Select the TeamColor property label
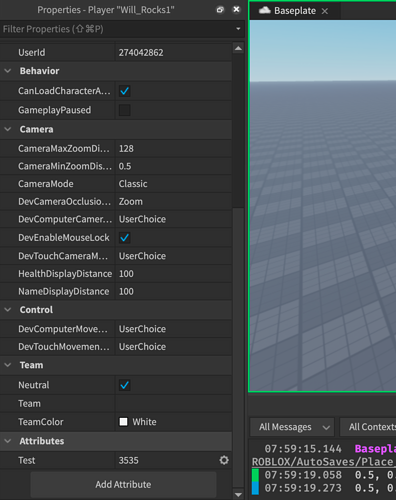 (41, 422)
